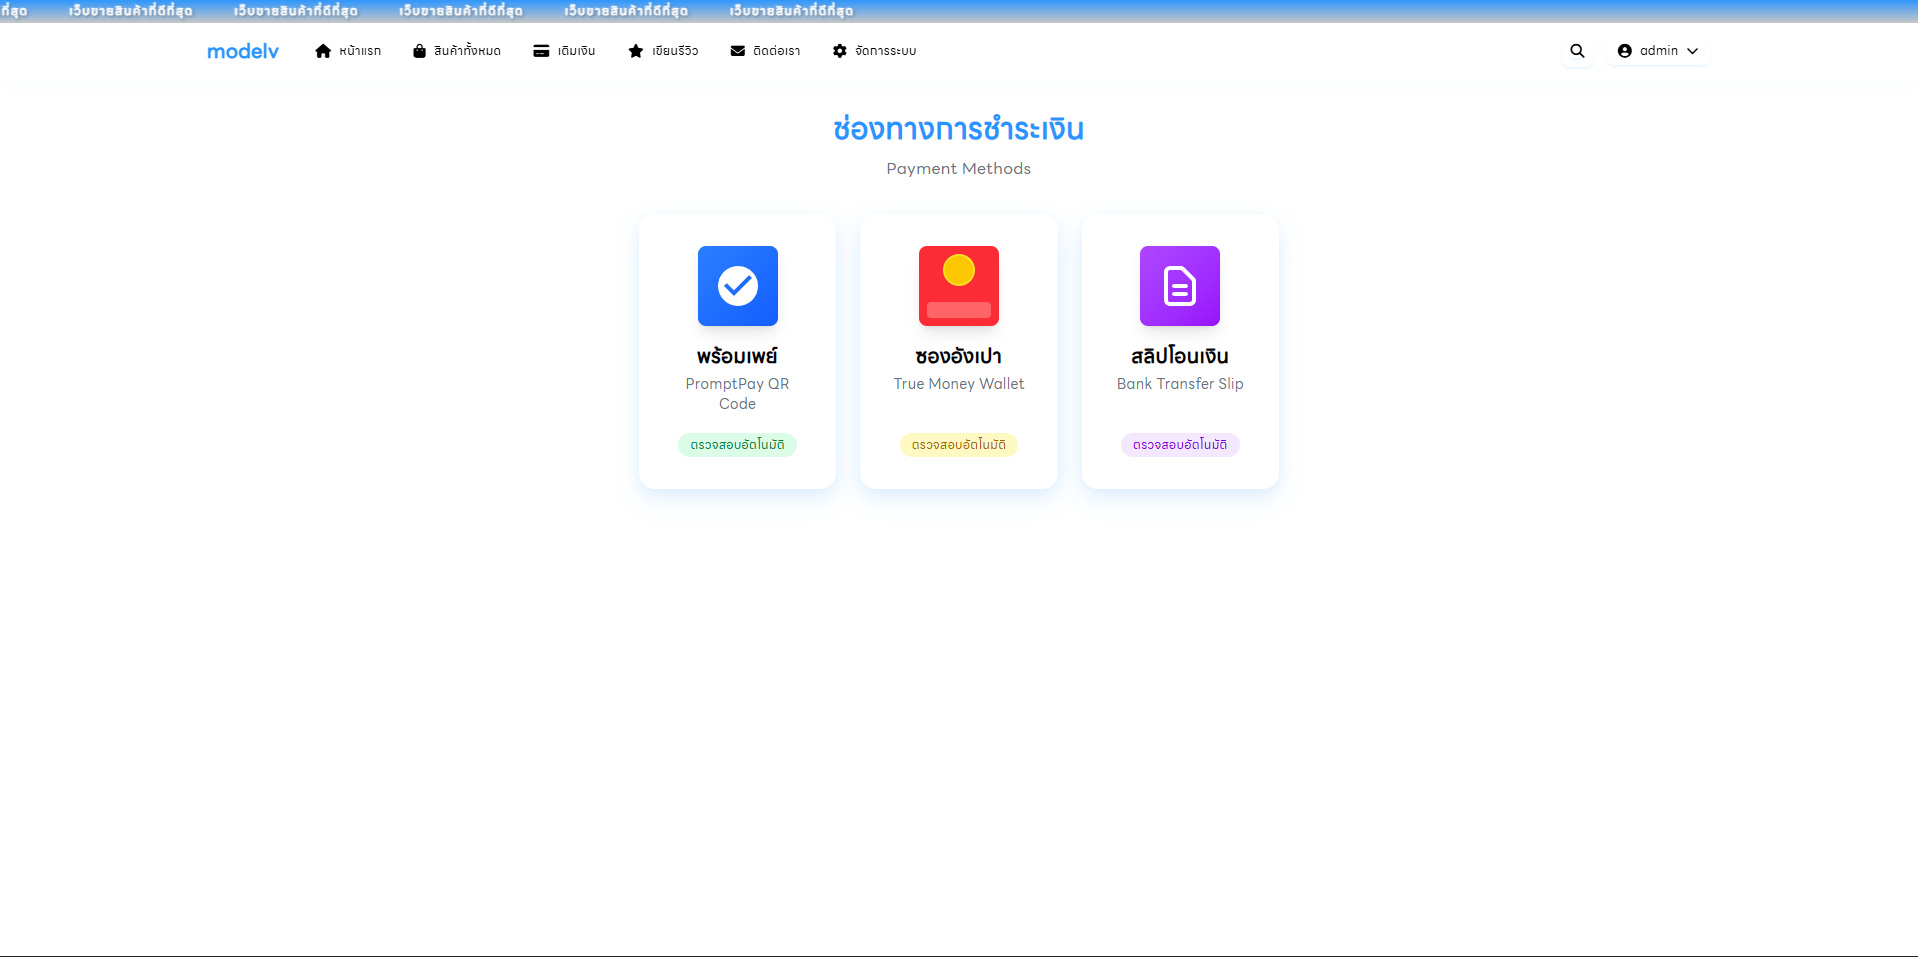Click the modelv logo link
The width and height of the screenshot is (1918, 957).
point(243,51)
